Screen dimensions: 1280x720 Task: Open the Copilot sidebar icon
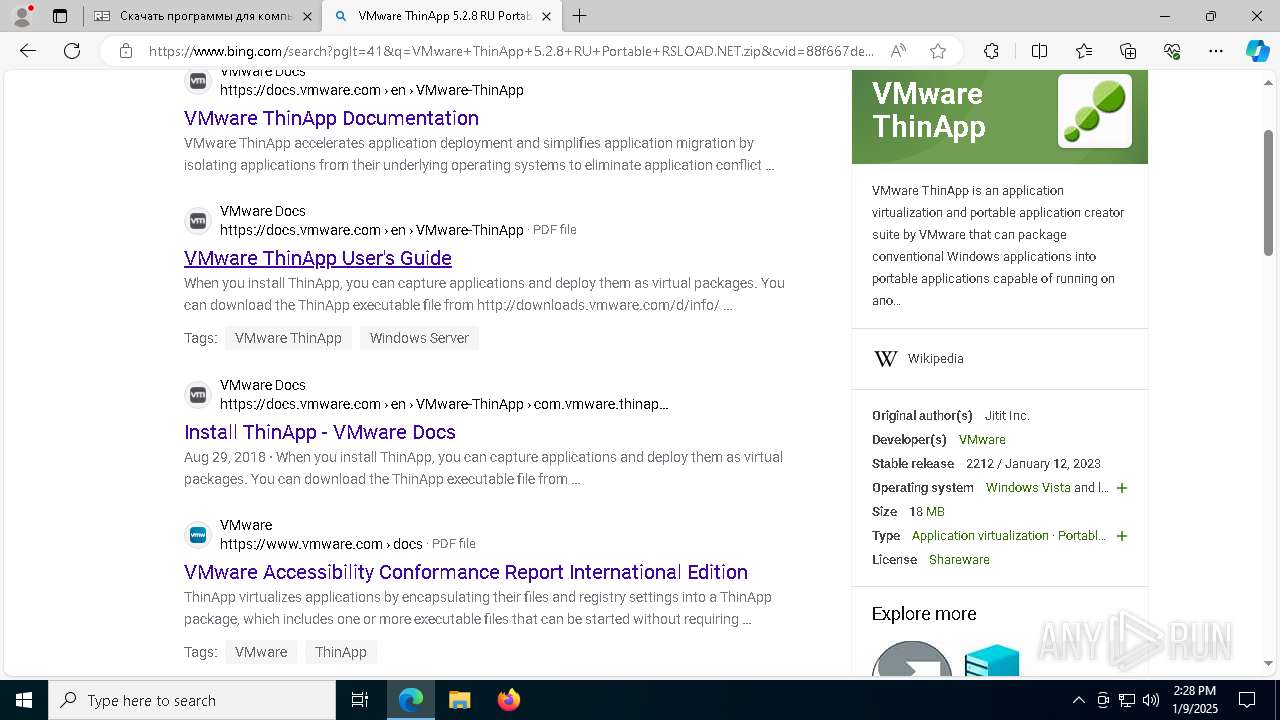tap(1258, 51)
